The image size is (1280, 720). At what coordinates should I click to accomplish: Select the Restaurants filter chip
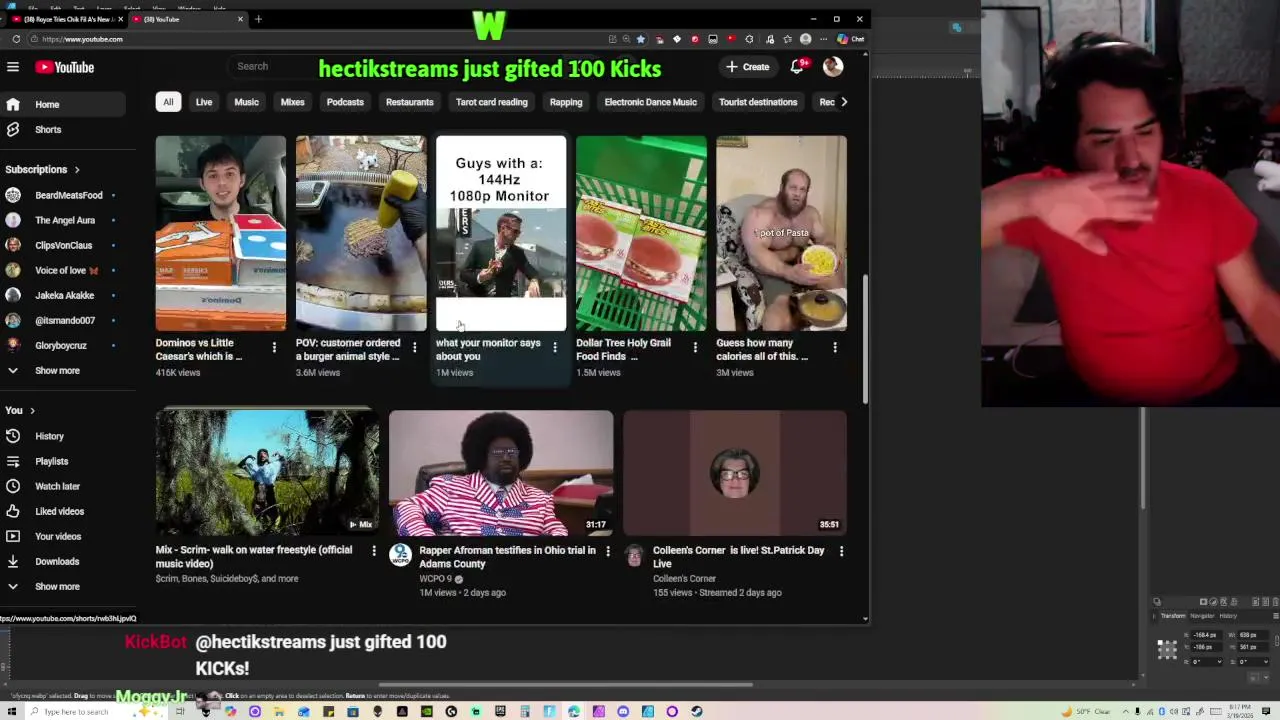click(x=410, y=102)
